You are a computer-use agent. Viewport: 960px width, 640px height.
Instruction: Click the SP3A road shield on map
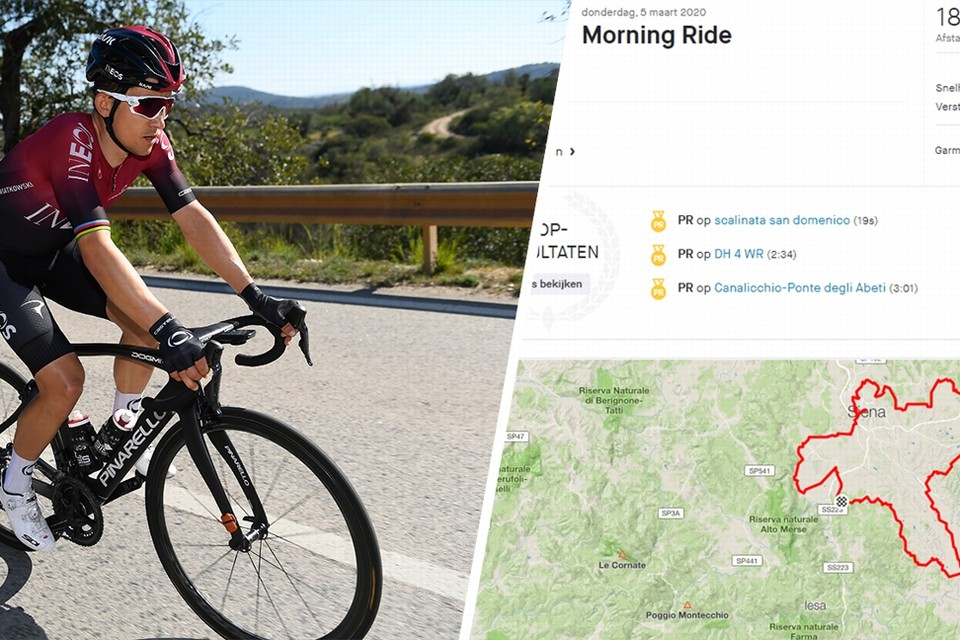point(671,513)
